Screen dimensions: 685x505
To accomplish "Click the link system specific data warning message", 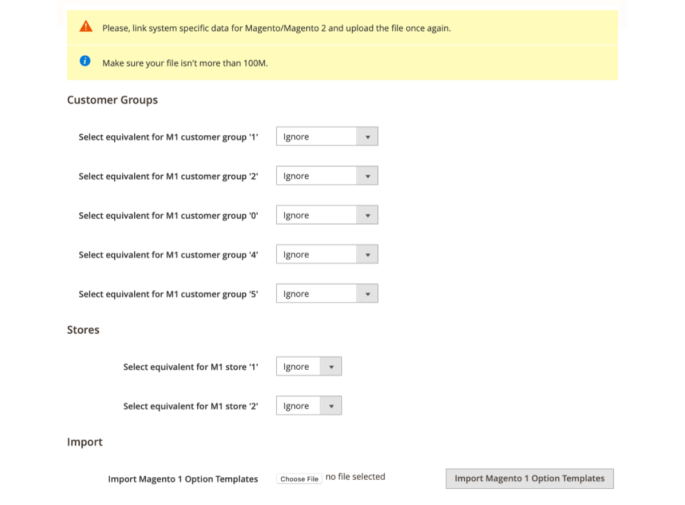I will (x=276, y=28).
